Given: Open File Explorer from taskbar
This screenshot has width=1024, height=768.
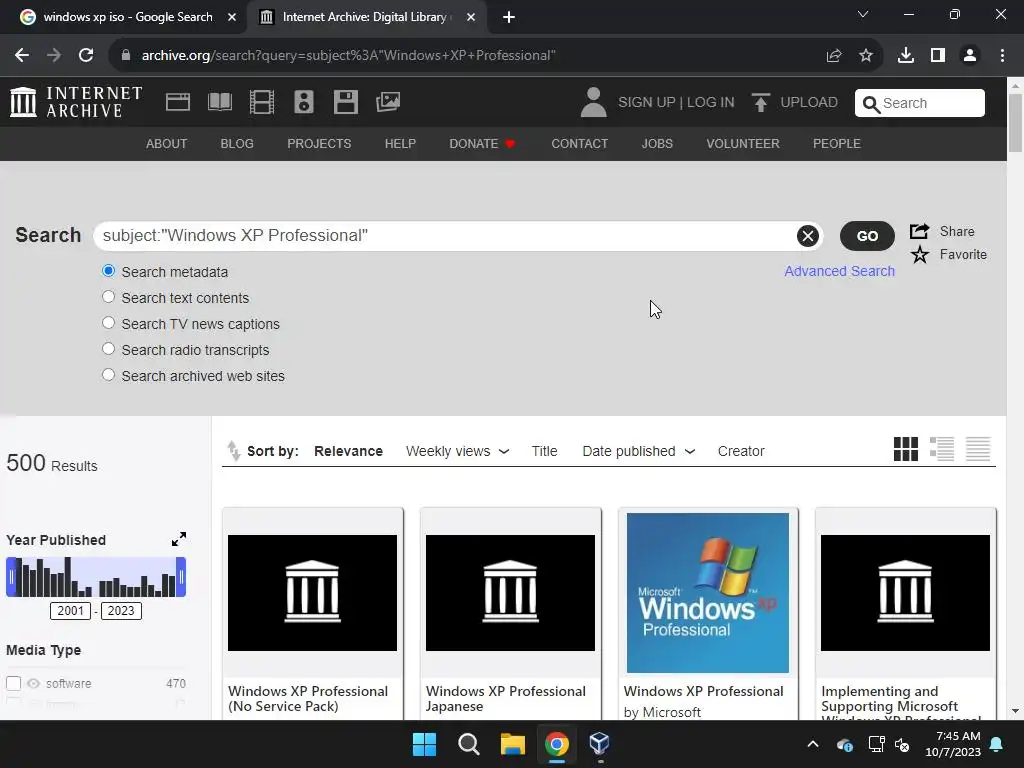Looking at the screenshot, I should (513, 743).
